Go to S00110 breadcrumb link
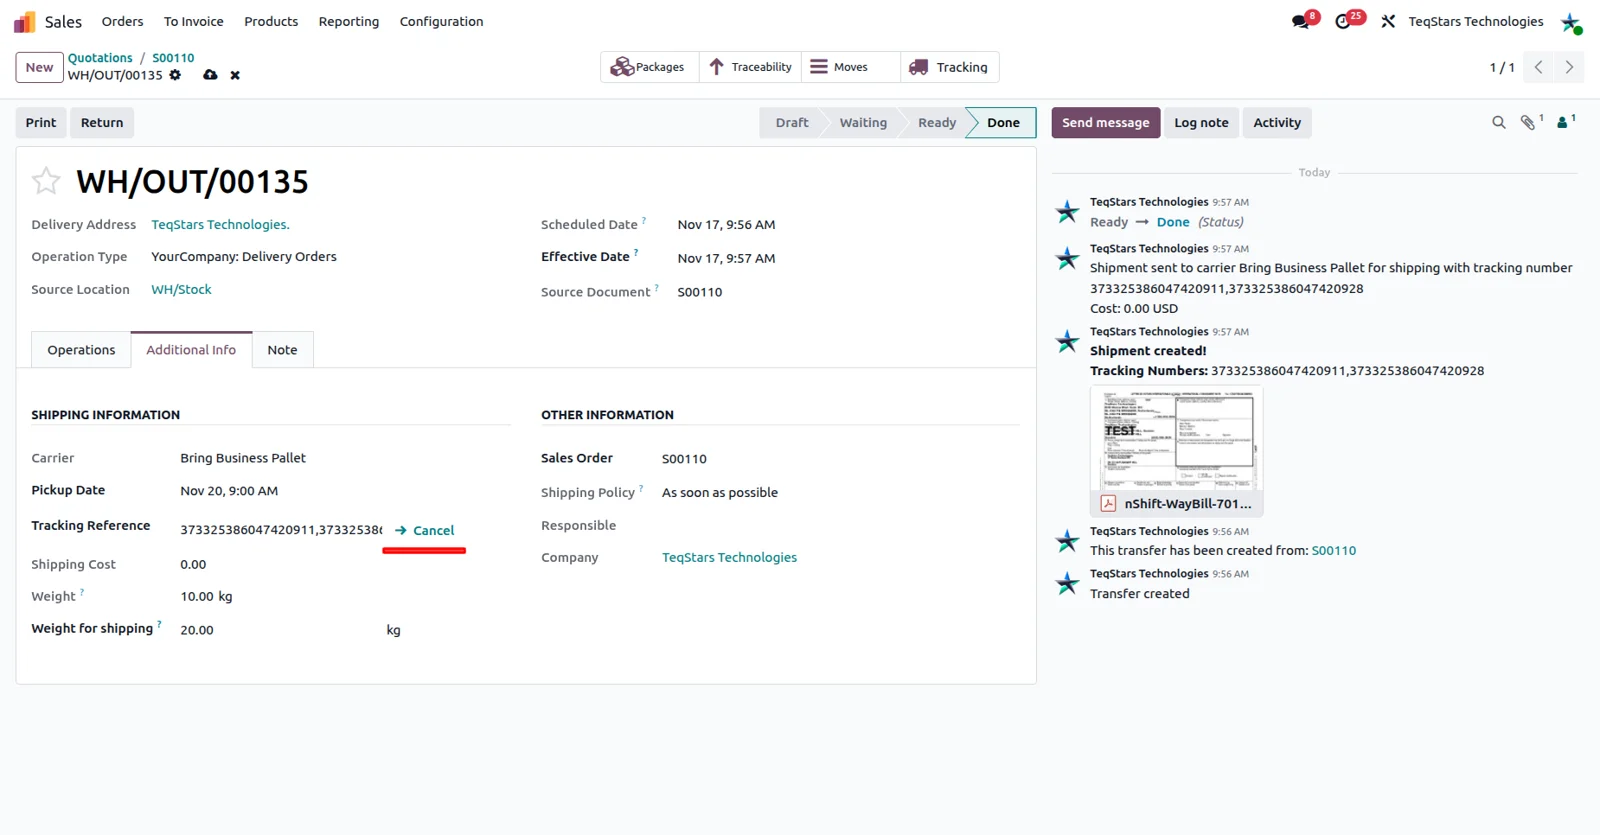The height and width of the screenshot is (835, 1600). click(x=173, y=58)
